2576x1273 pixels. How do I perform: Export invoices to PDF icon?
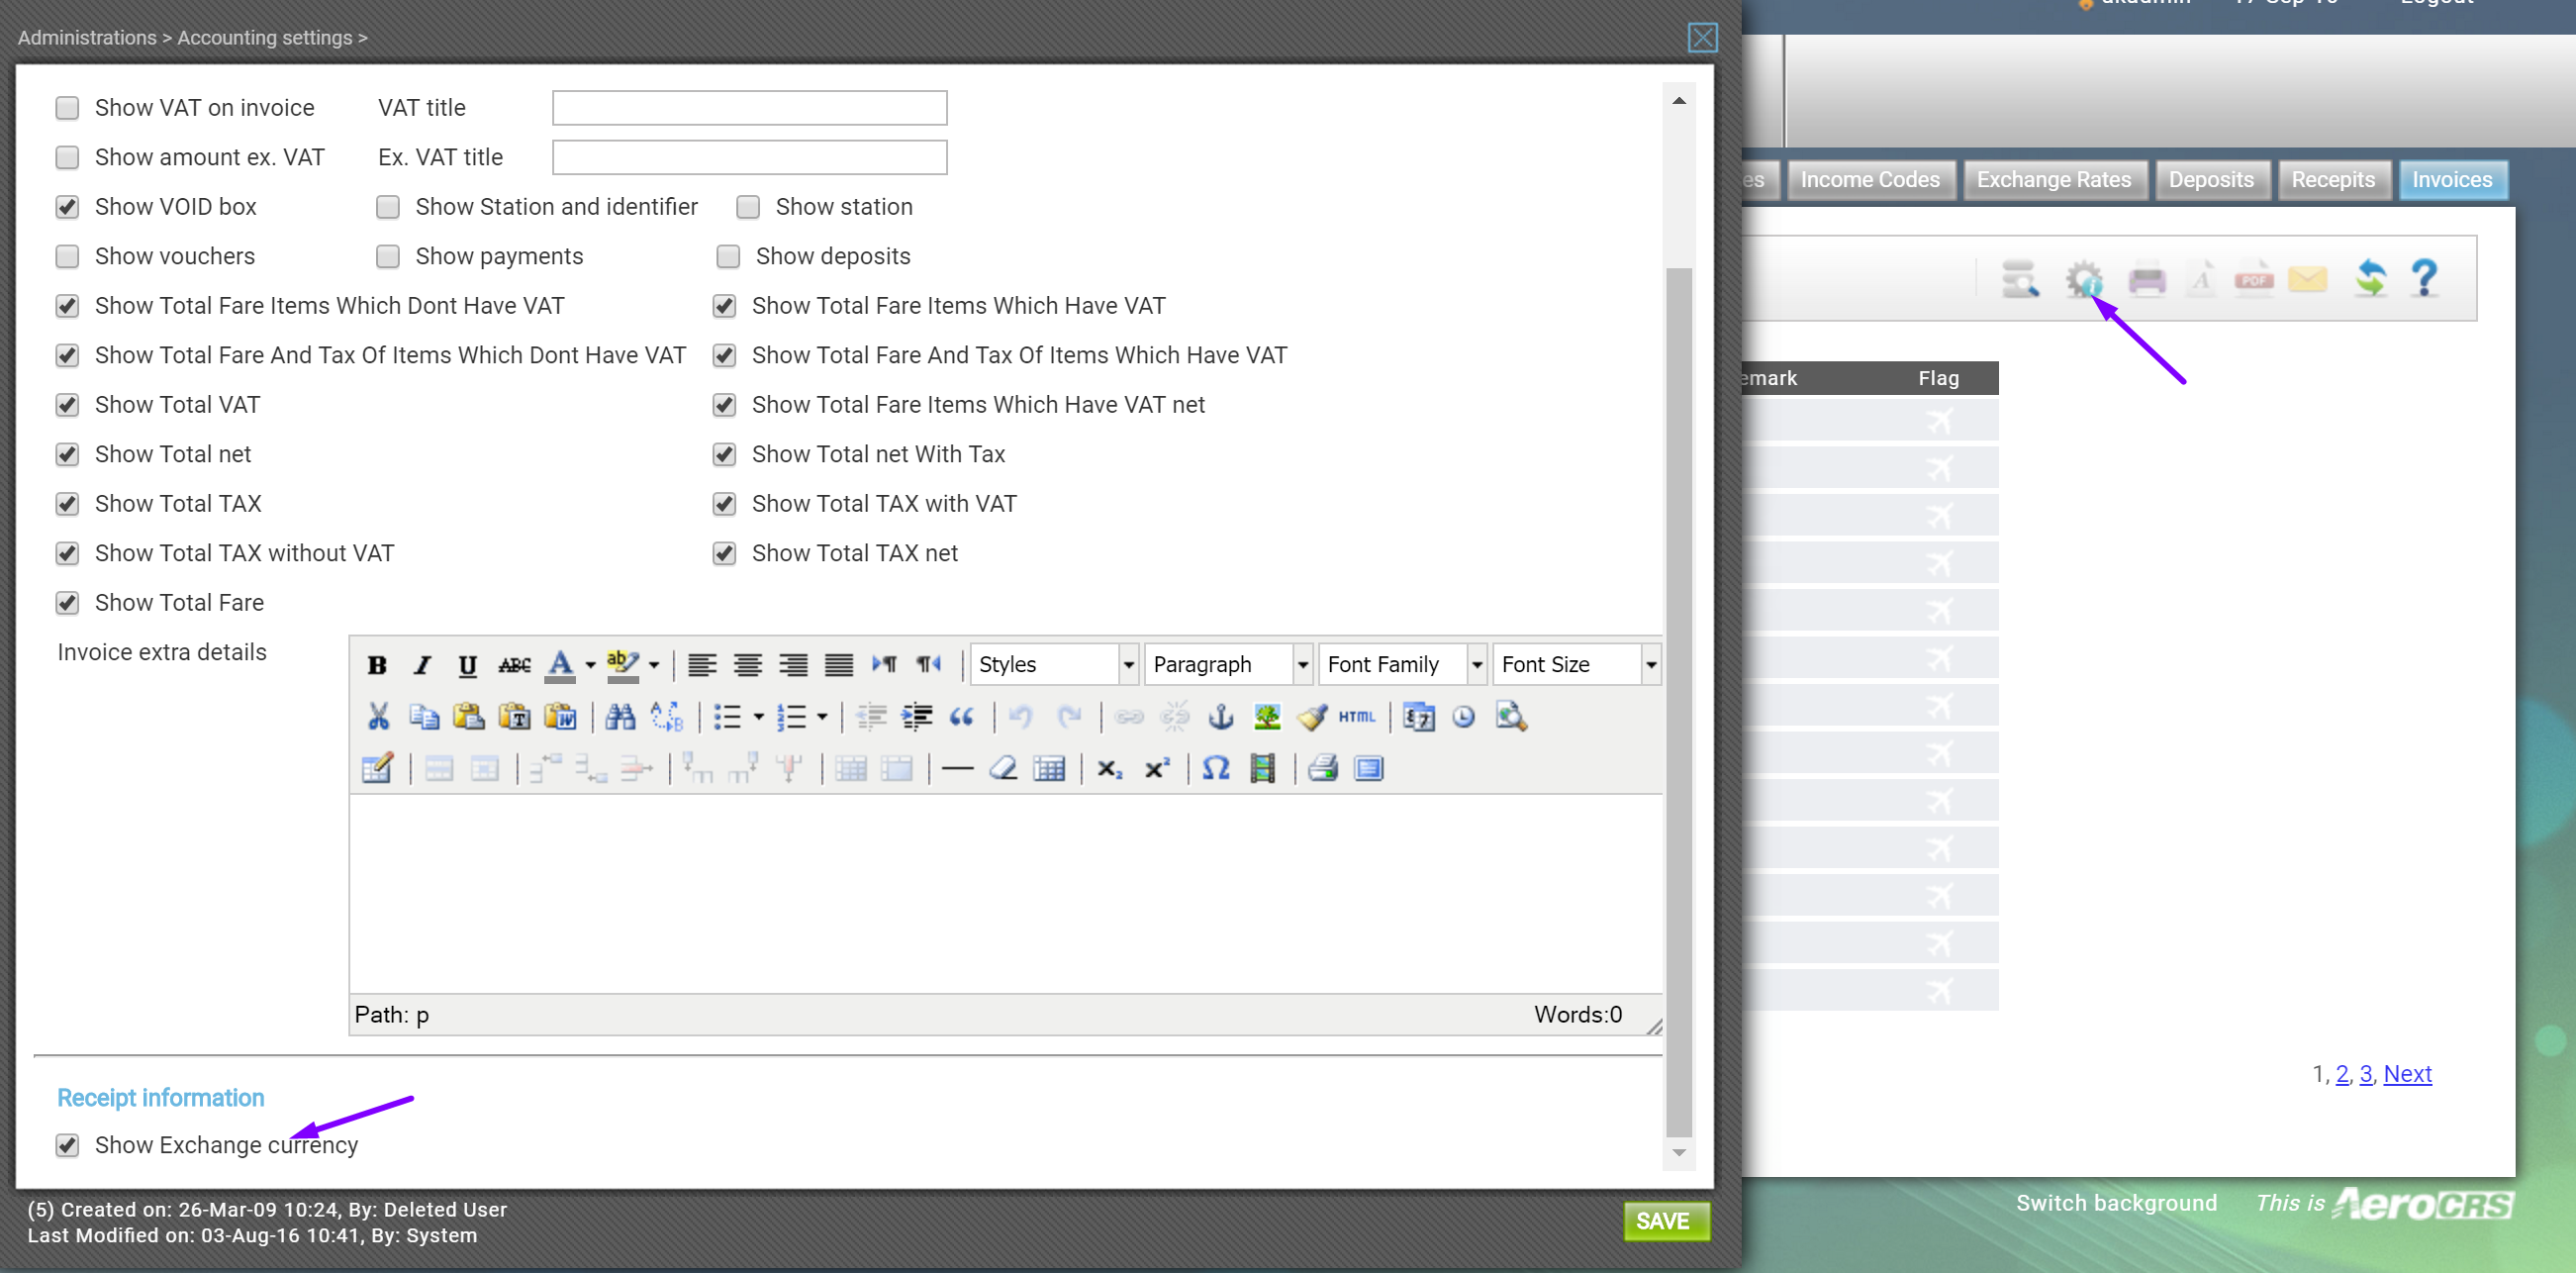click(x=2254, y=279)
